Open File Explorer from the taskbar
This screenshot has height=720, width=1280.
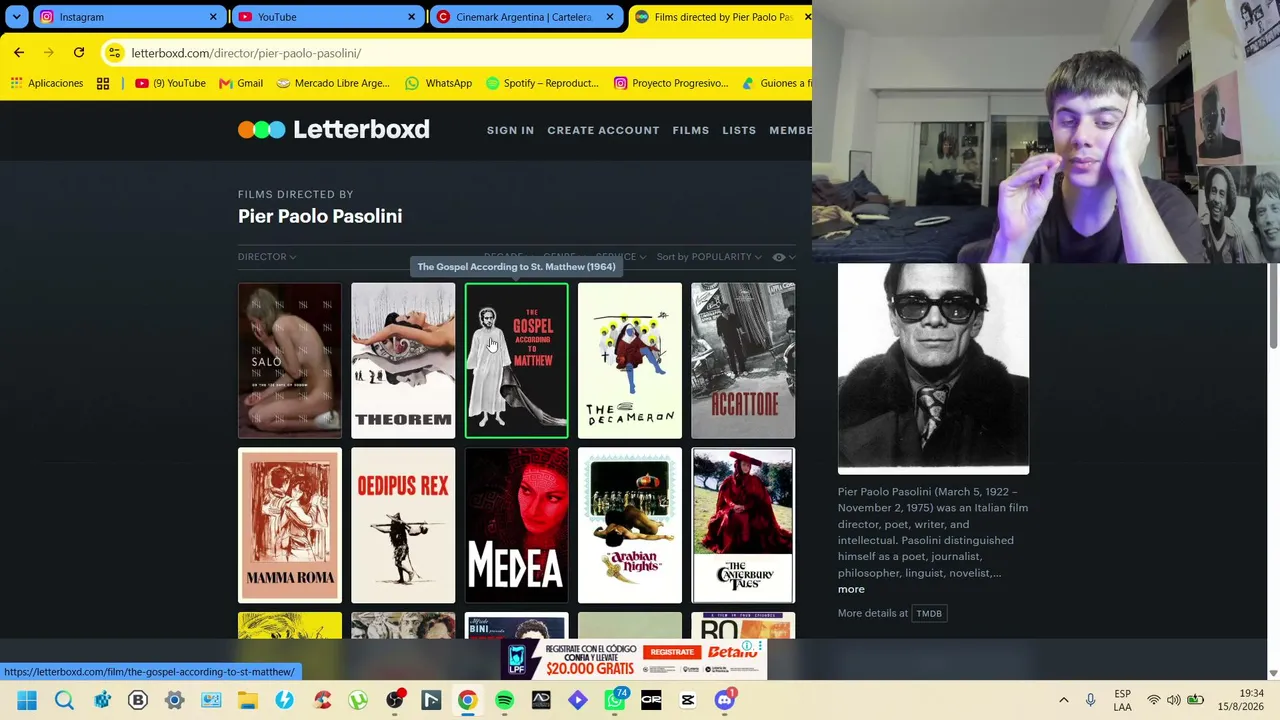click(x=248, y=700)
